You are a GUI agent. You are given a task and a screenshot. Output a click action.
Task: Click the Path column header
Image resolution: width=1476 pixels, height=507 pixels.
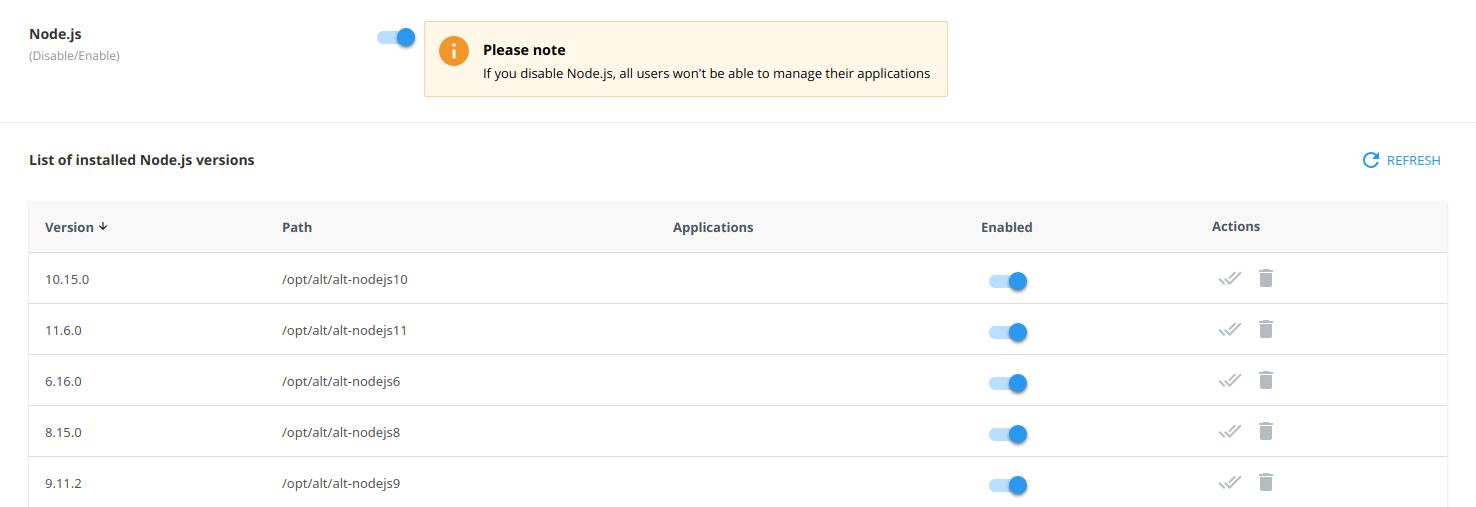coord(297,227)
